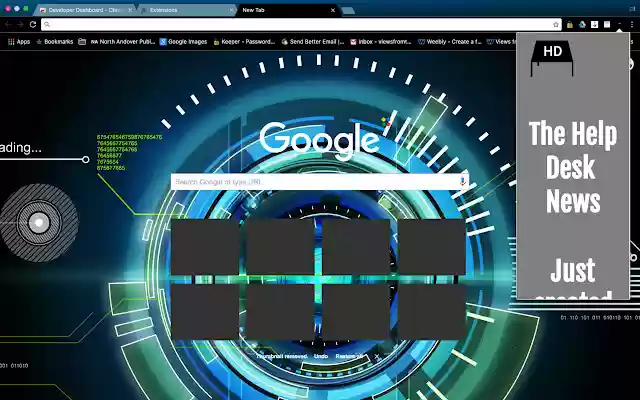The height and width of the screenshot is (400, 640).
Task: Bookmark this page with the star icon
Action: coord(556,24)
